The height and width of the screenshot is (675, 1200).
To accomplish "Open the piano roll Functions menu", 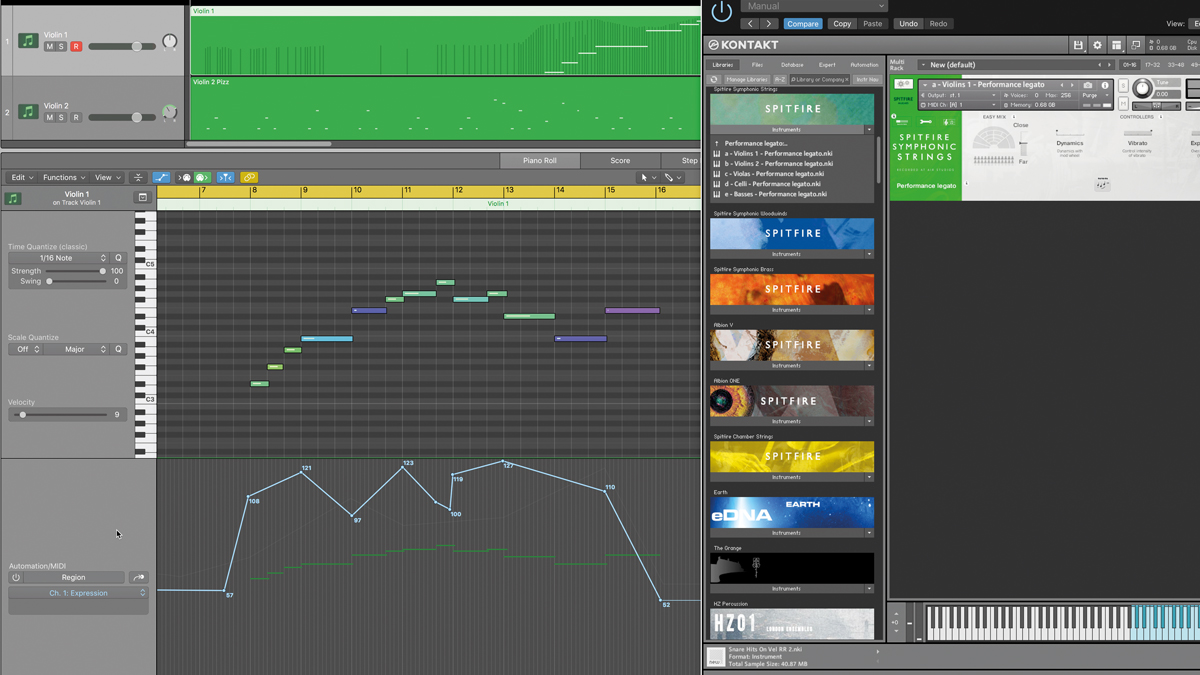I will click(63, 178).
